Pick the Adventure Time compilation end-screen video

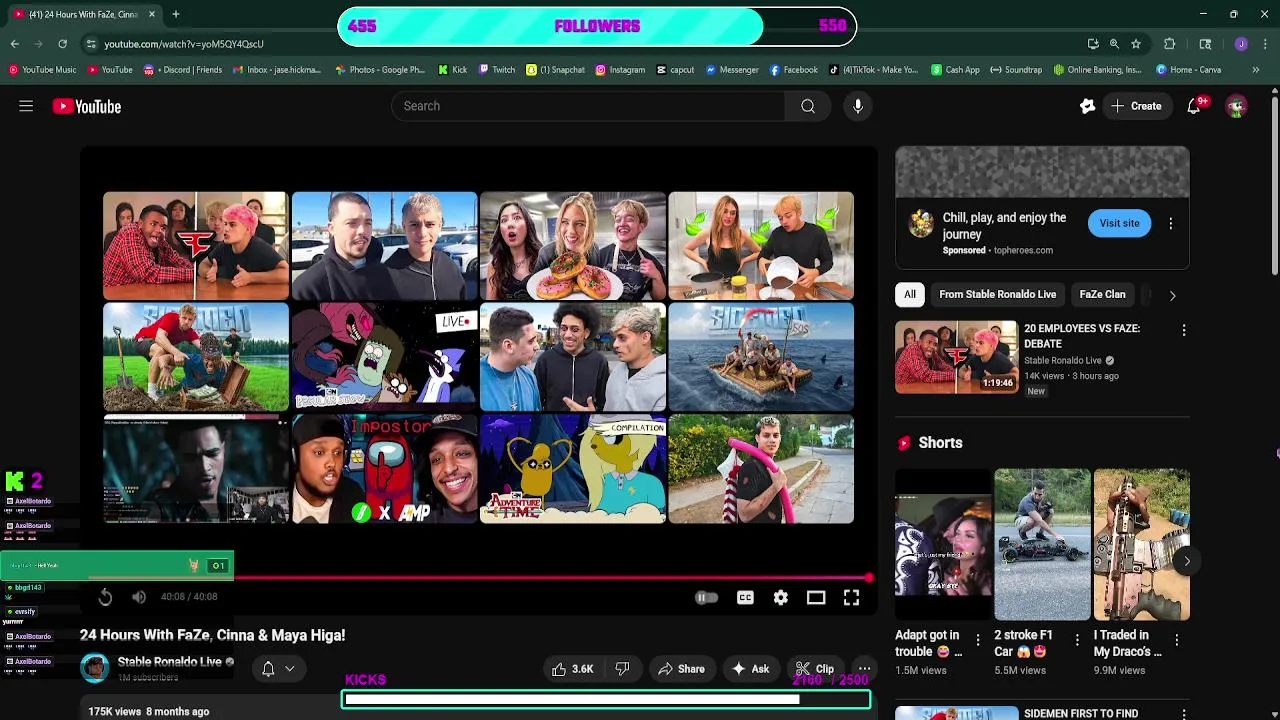[573, 470]
